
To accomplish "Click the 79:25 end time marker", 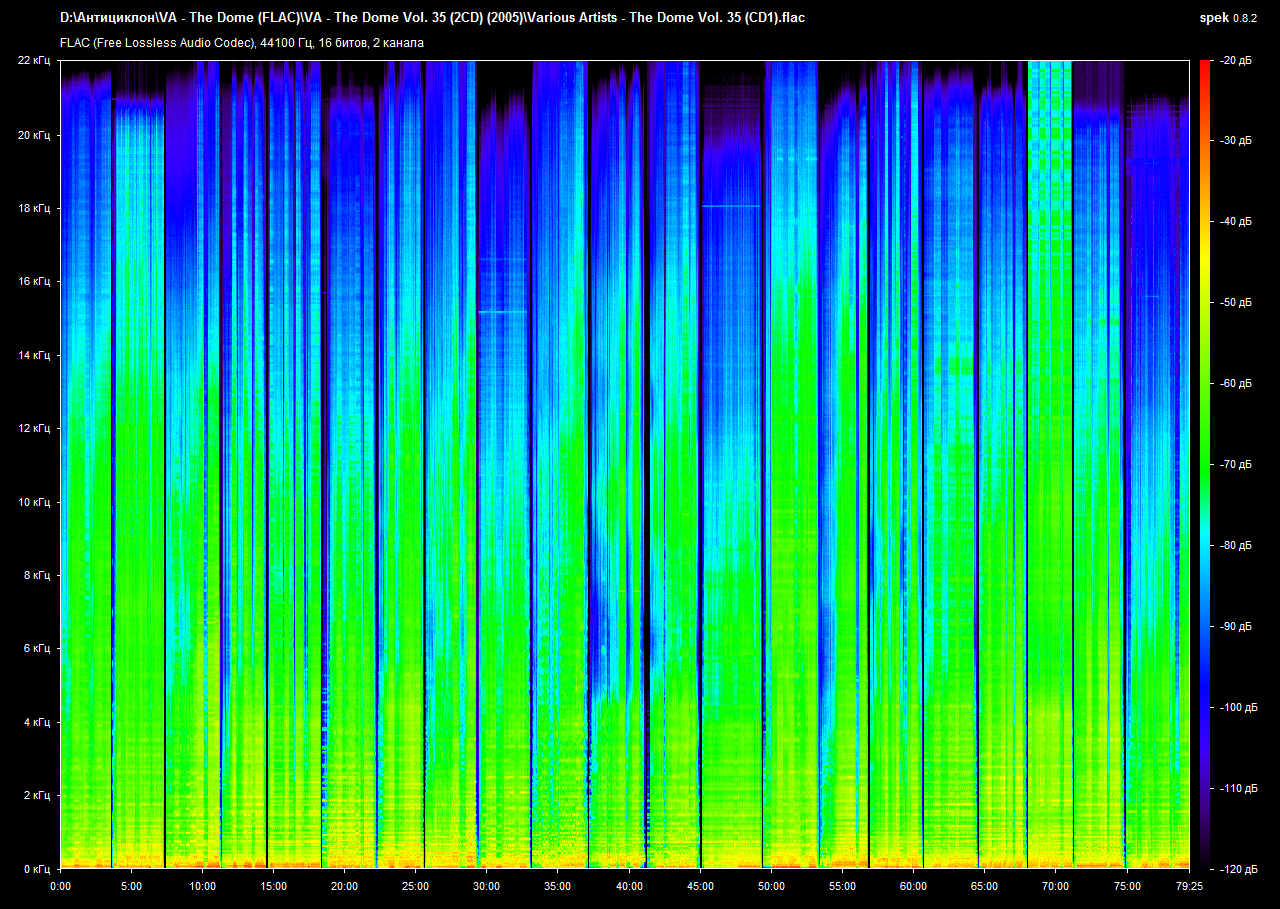I will click(1188, 886).
